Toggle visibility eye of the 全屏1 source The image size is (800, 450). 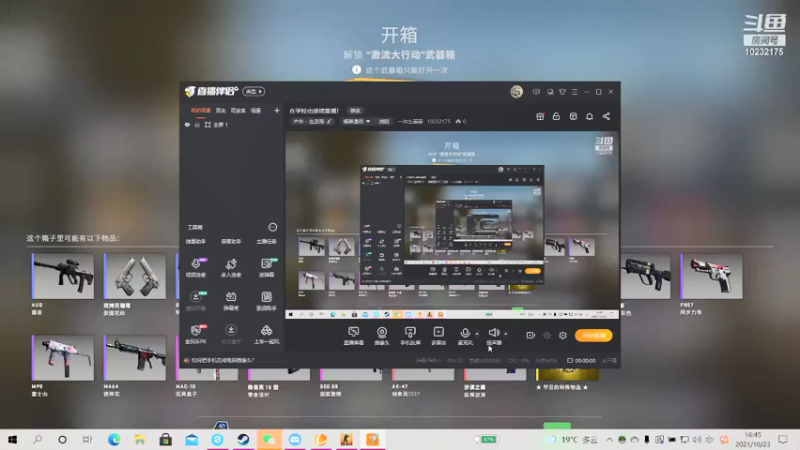[x=187, y=124]
